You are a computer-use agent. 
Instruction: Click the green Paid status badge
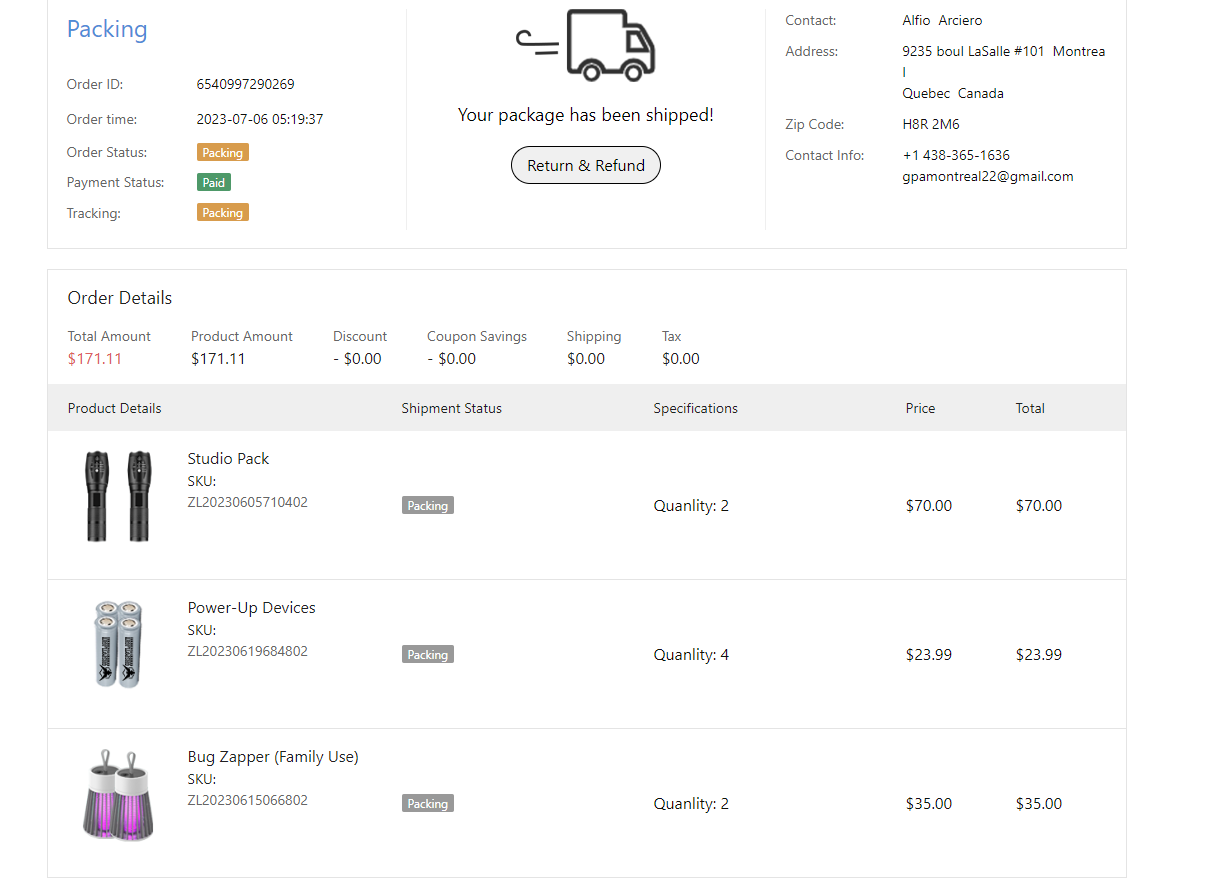click(214, 183)
